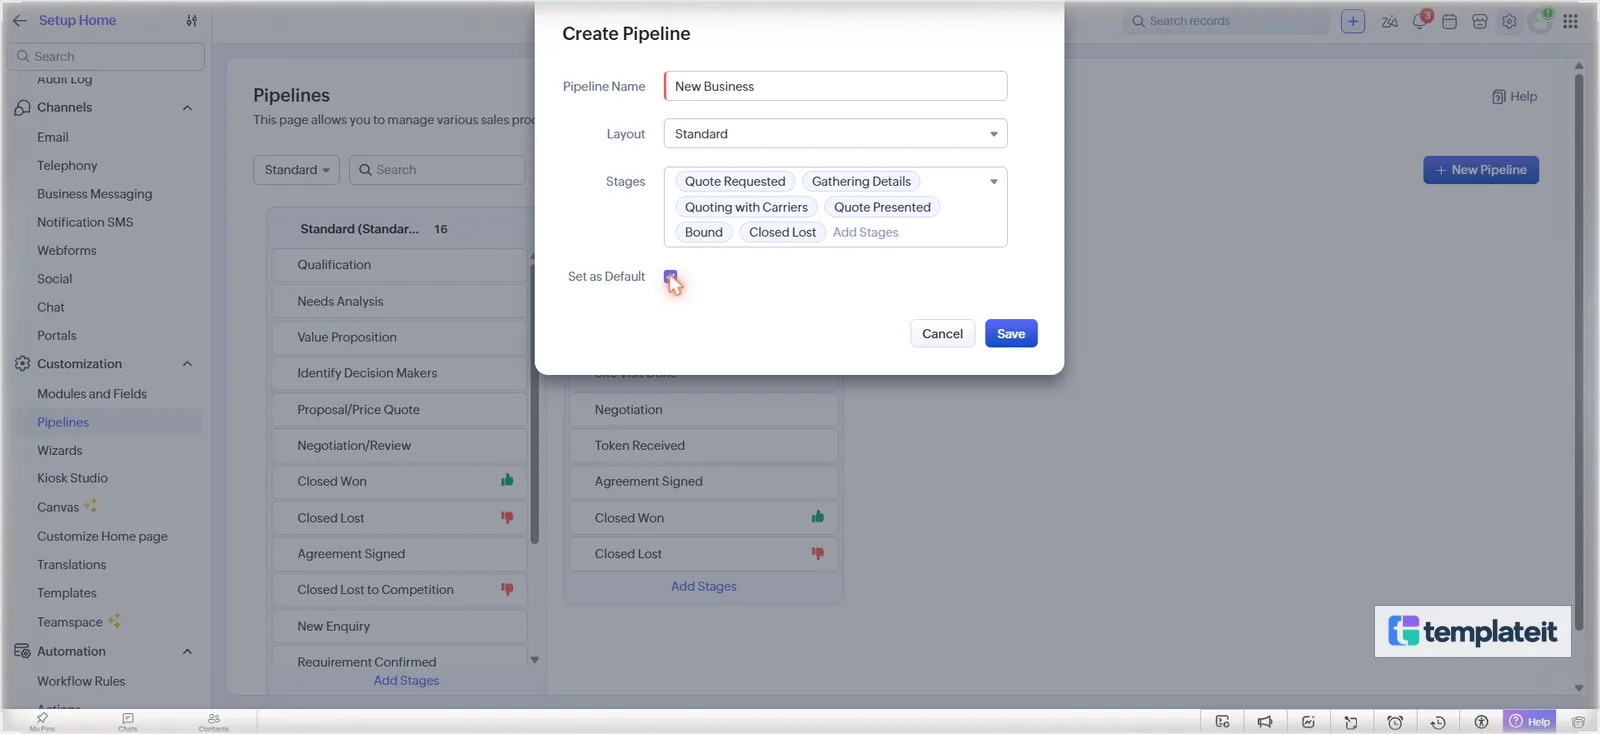Viewport: 1600px width, 734px height.
Task: Open the Layout dropdown set to Standard
Action: click(x=835, y=134)
